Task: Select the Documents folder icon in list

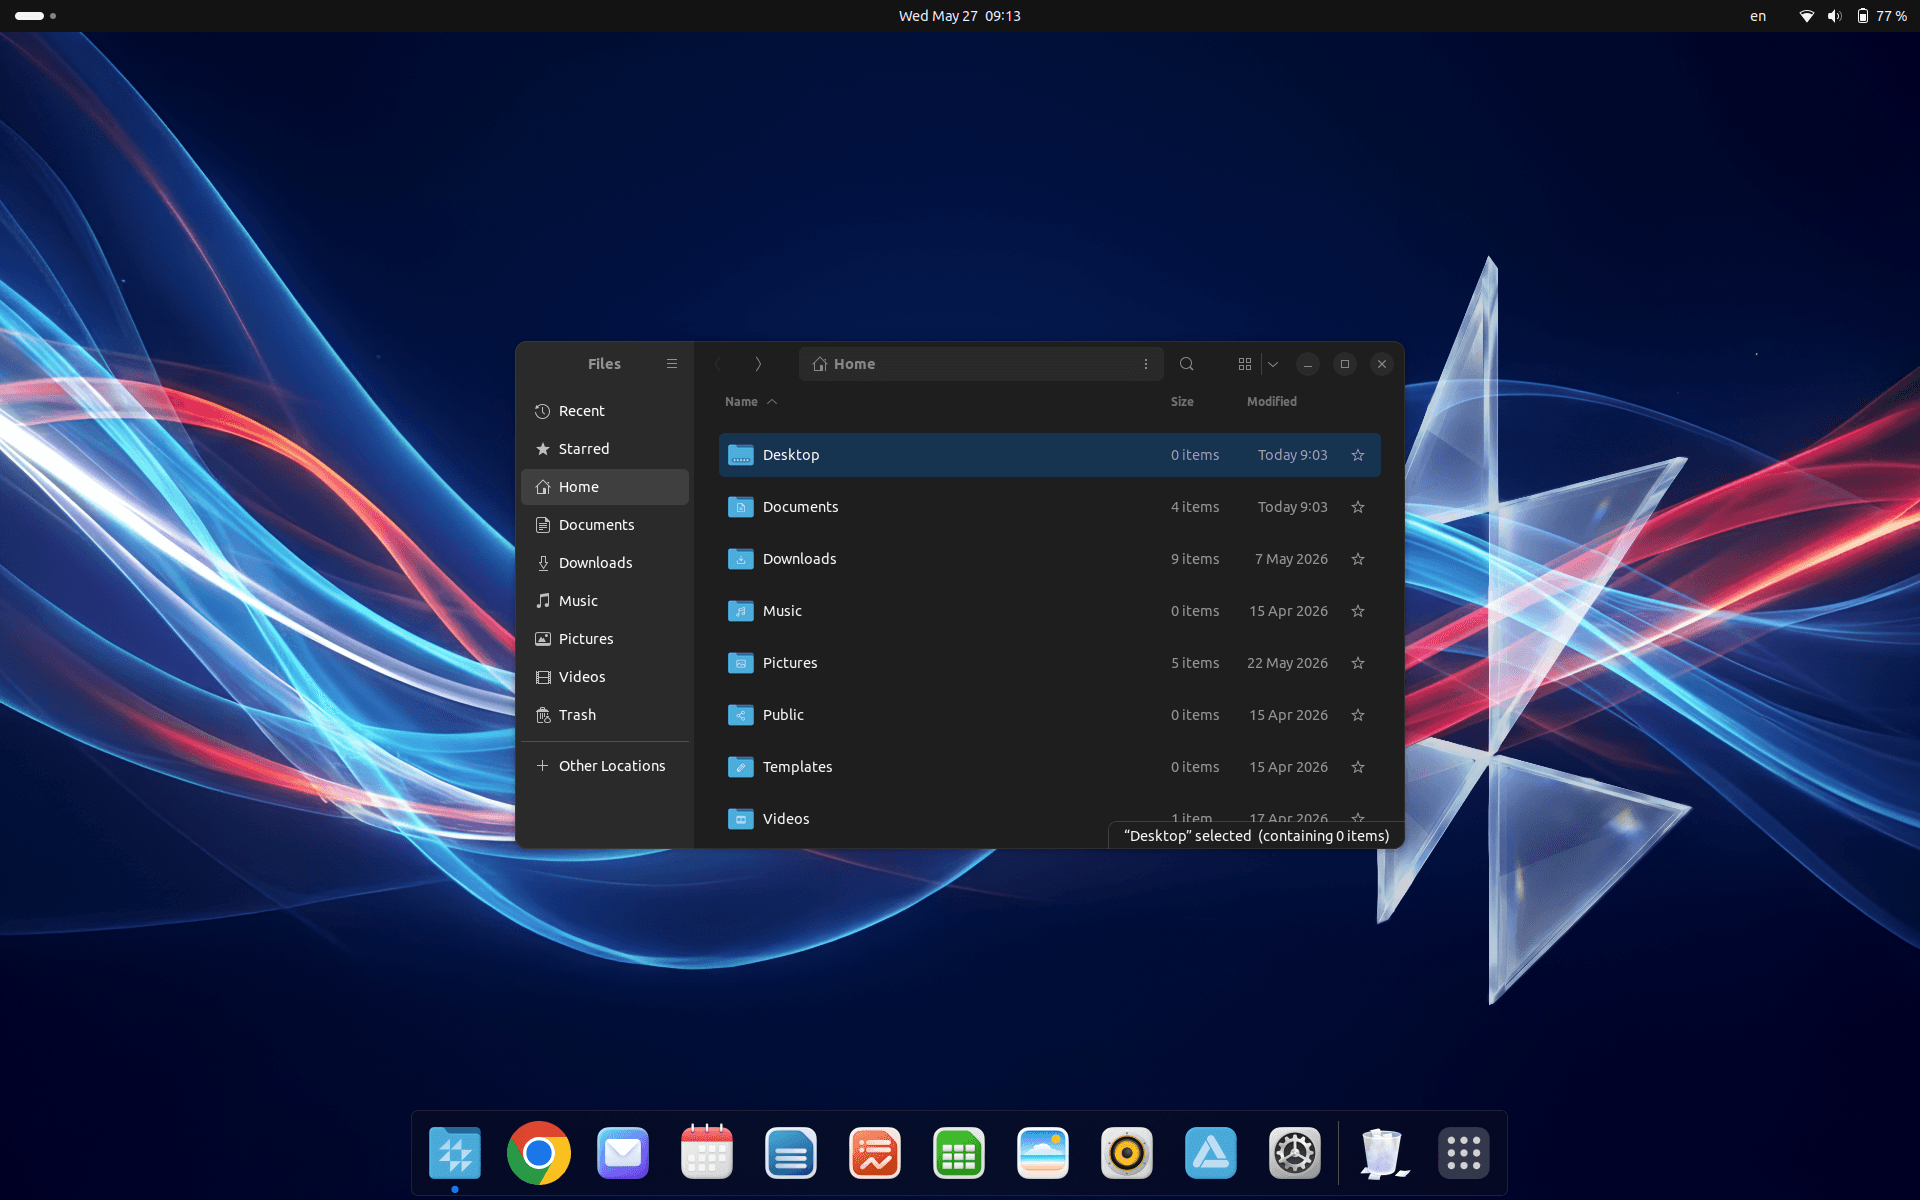Action: (x=741, y=507)
